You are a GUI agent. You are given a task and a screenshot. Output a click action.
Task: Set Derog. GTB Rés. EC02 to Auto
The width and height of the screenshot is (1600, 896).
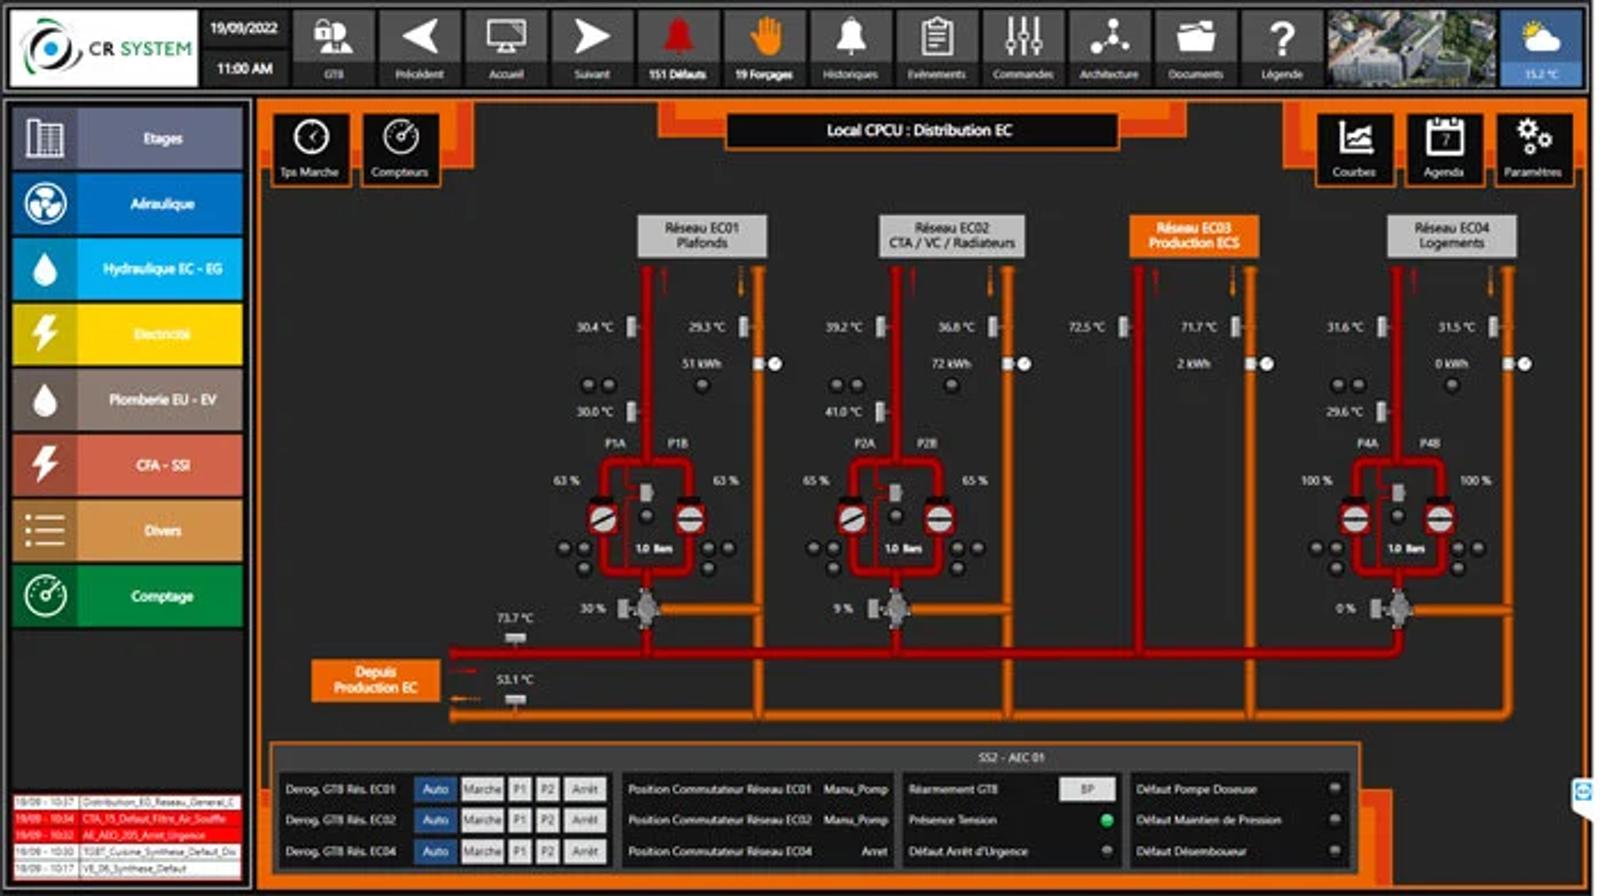[x=435, y=820]
